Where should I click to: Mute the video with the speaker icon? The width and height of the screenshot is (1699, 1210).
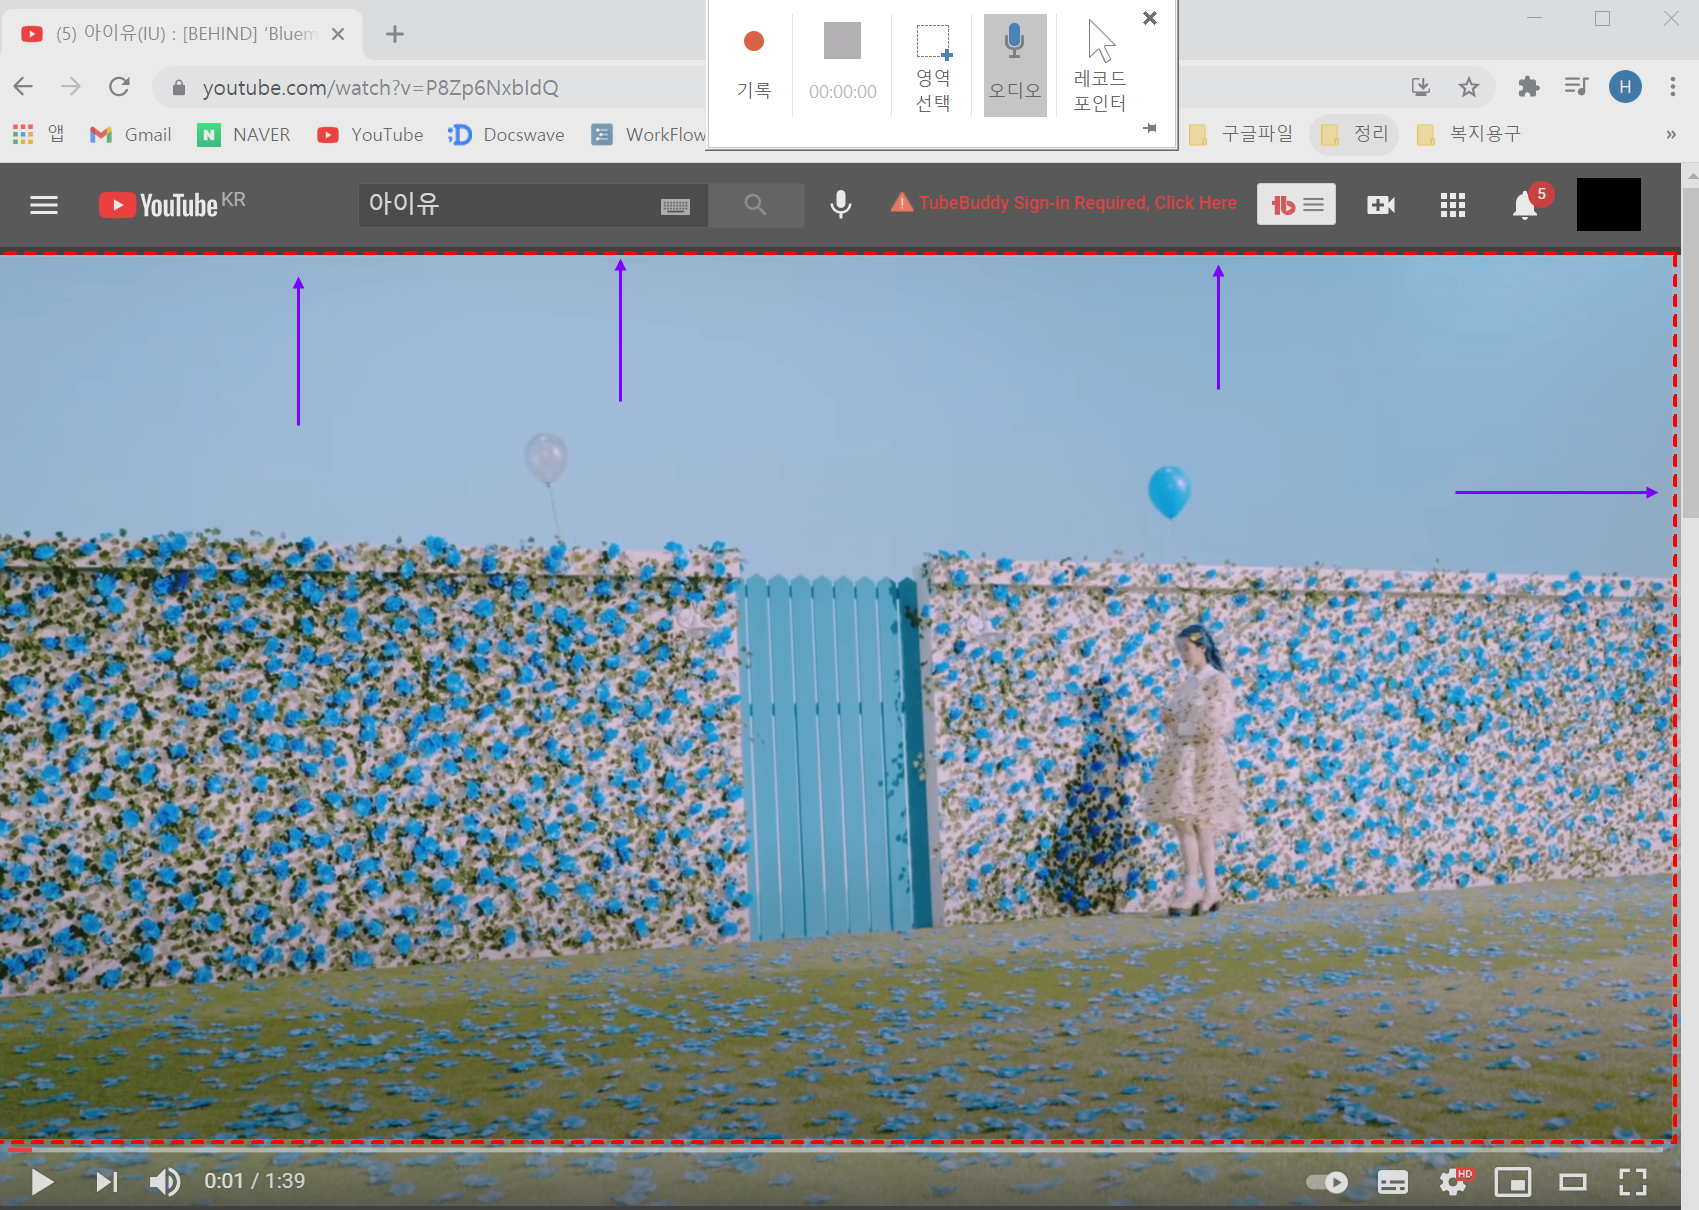165,1182
